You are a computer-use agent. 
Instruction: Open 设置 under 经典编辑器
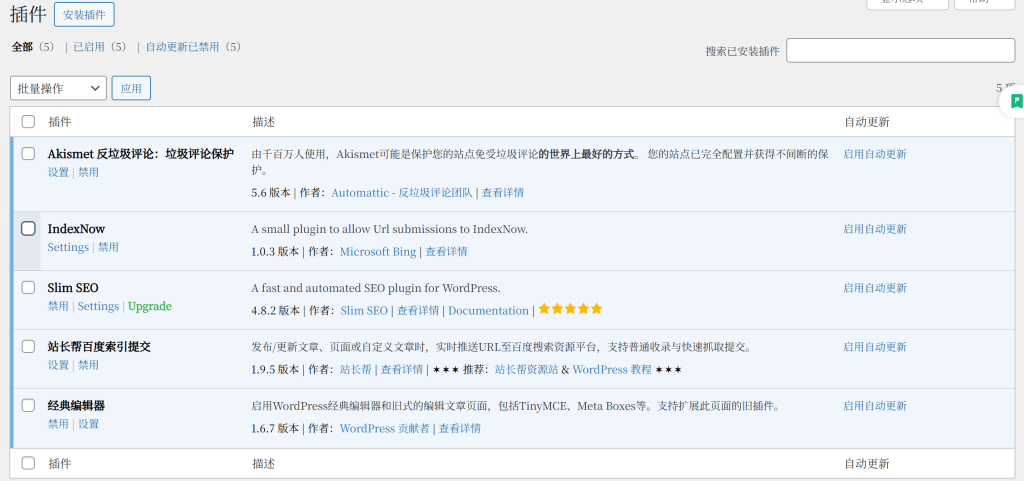coord(89,424)
